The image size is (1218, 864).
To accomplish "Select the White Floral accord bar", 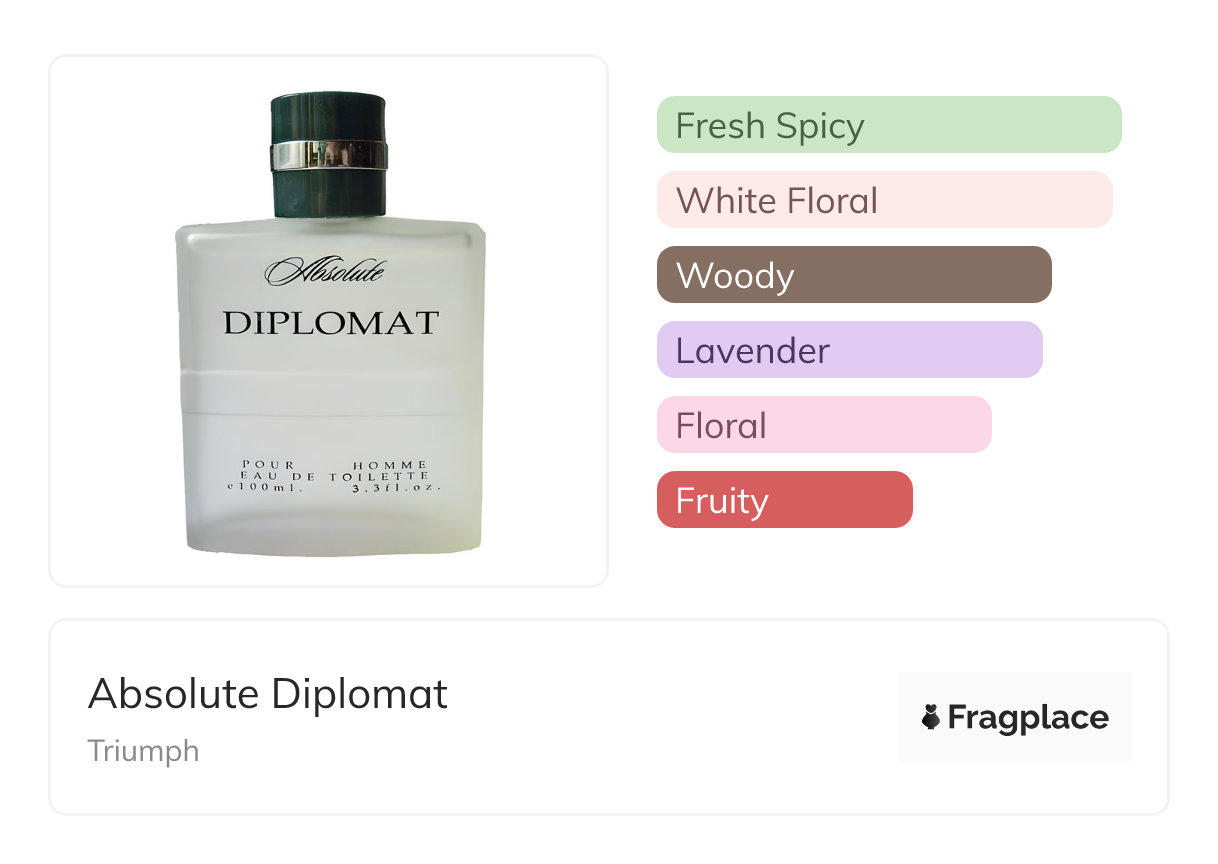I will tap(885, 200).
